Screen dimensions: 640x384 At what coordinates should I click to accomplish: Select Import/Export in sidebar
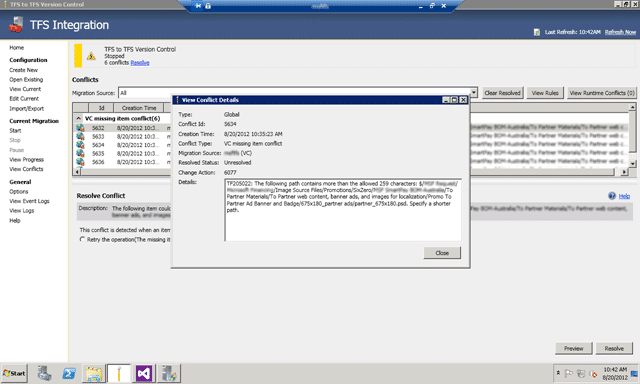pyautogui.click(x=27, y=109)
